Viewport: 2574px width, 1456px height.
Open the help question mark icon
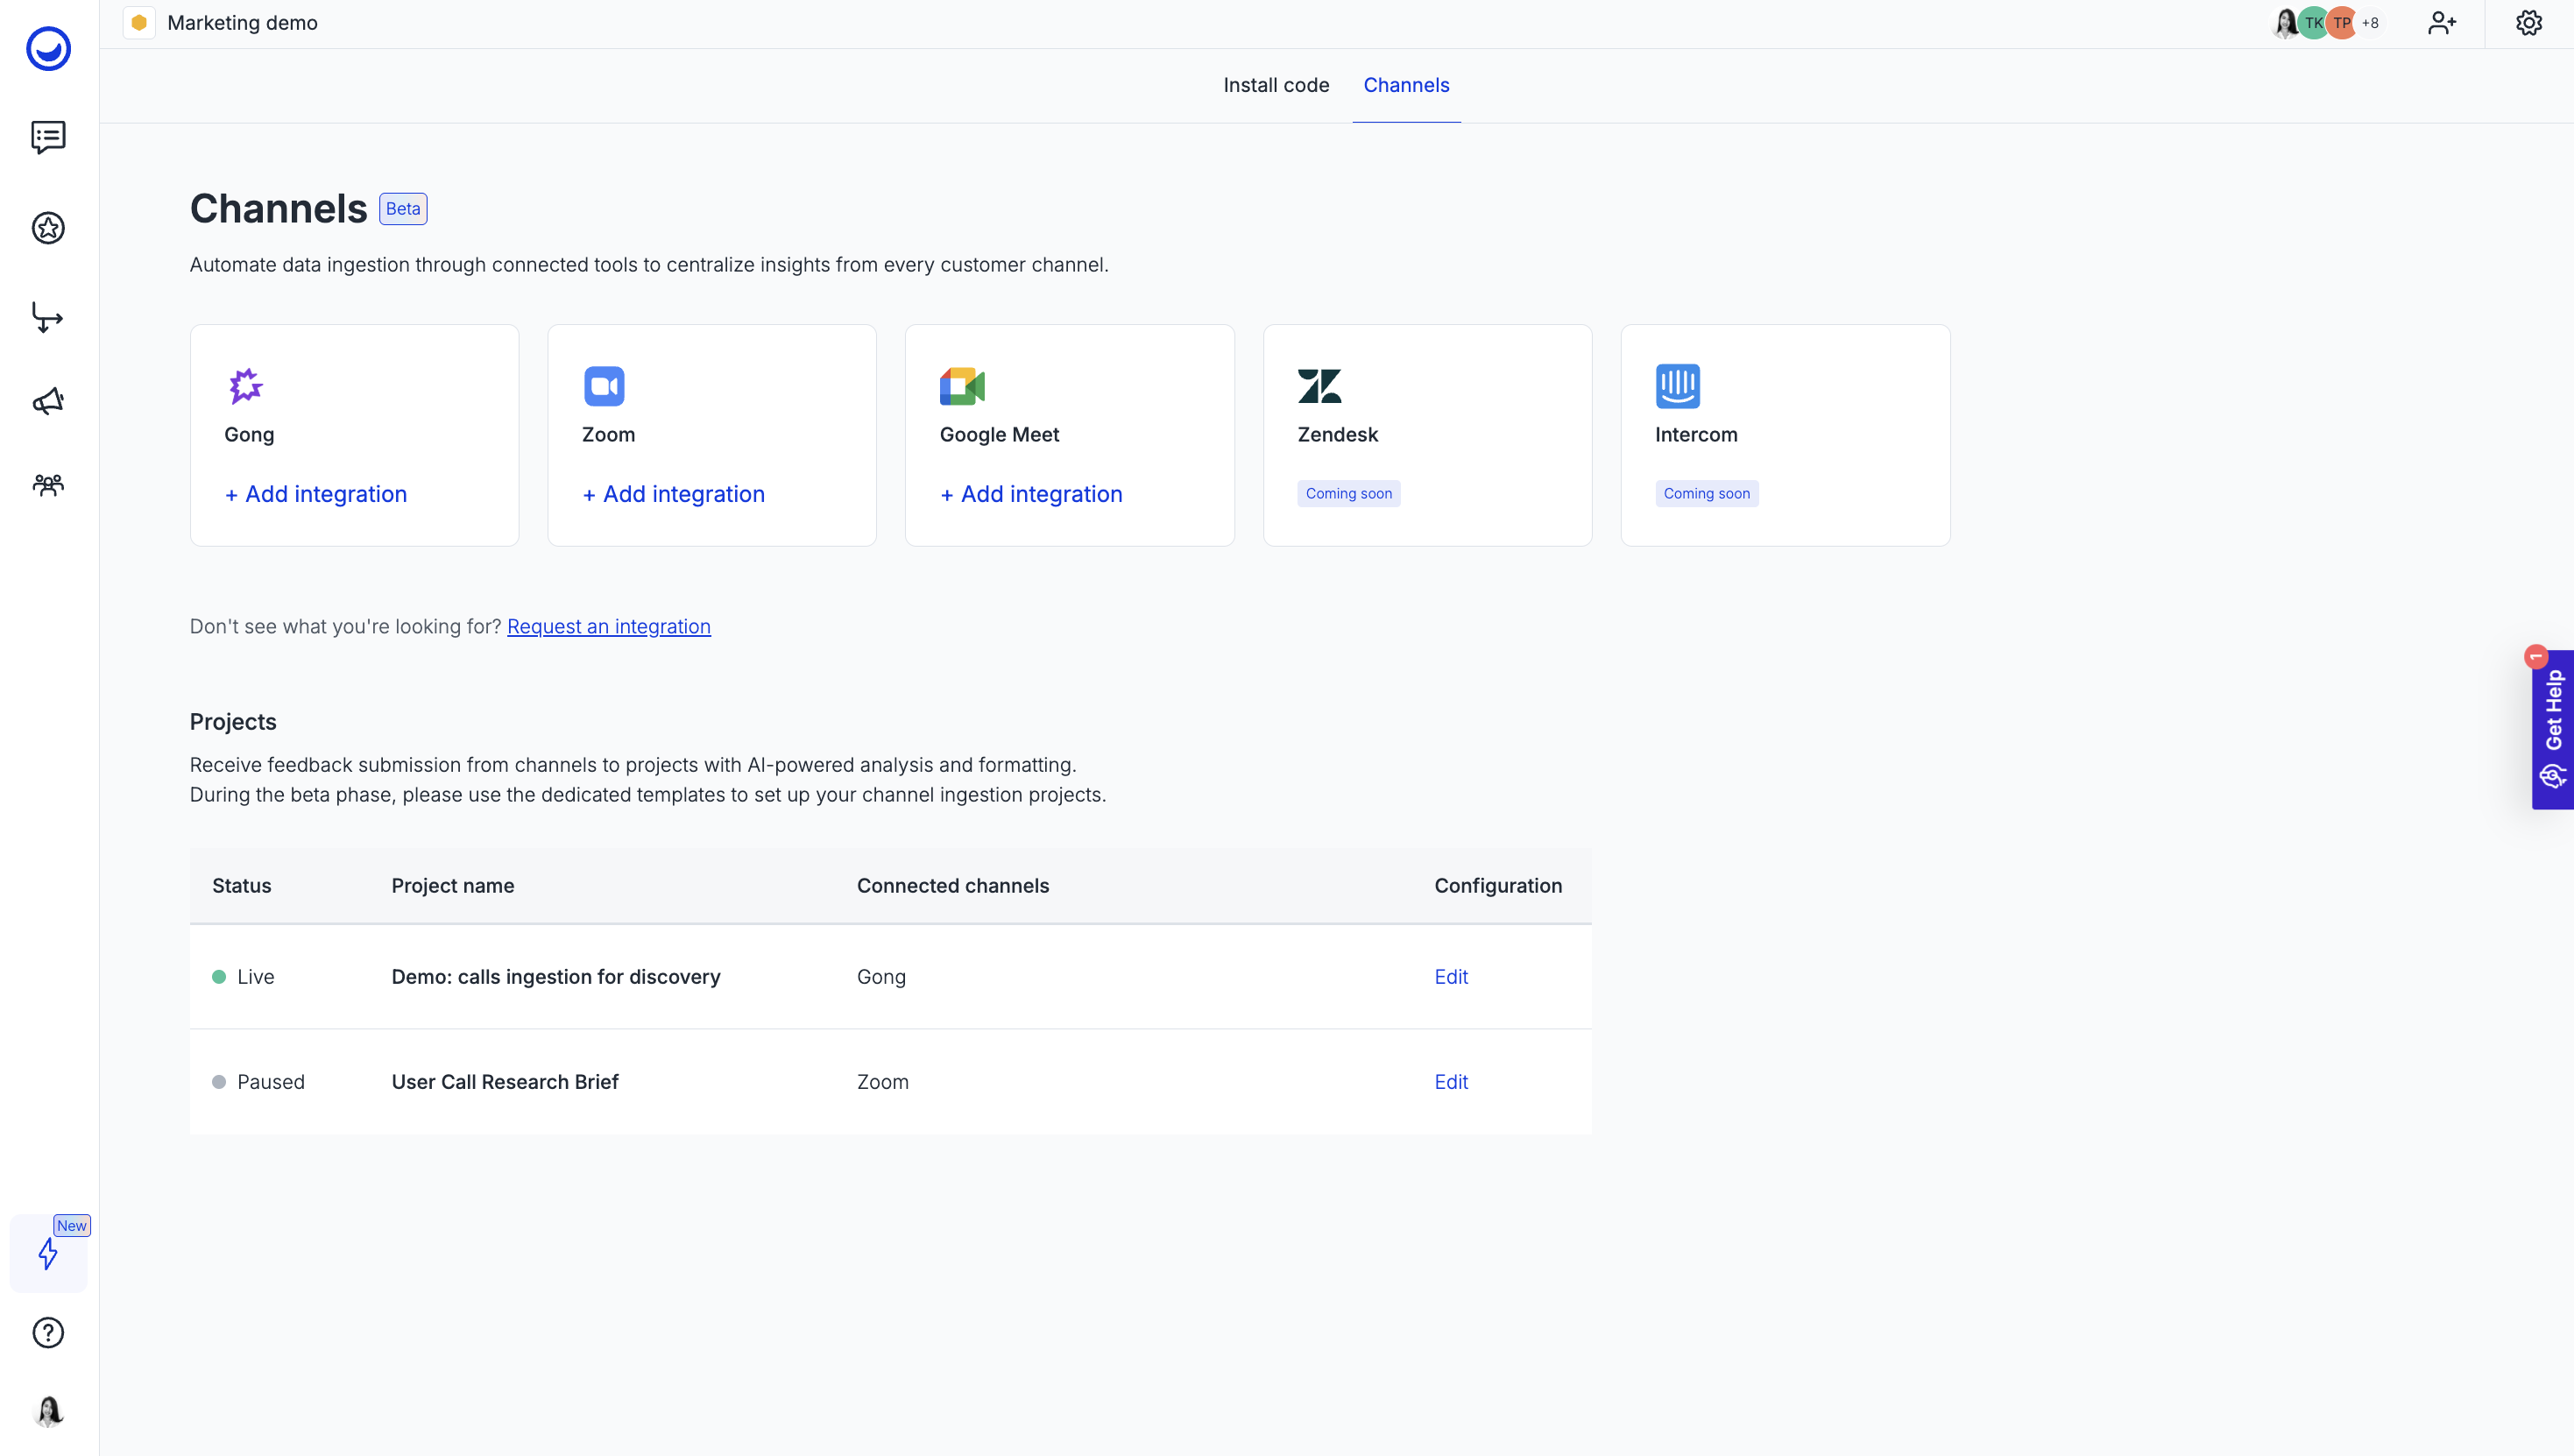tap(48, 1333)
